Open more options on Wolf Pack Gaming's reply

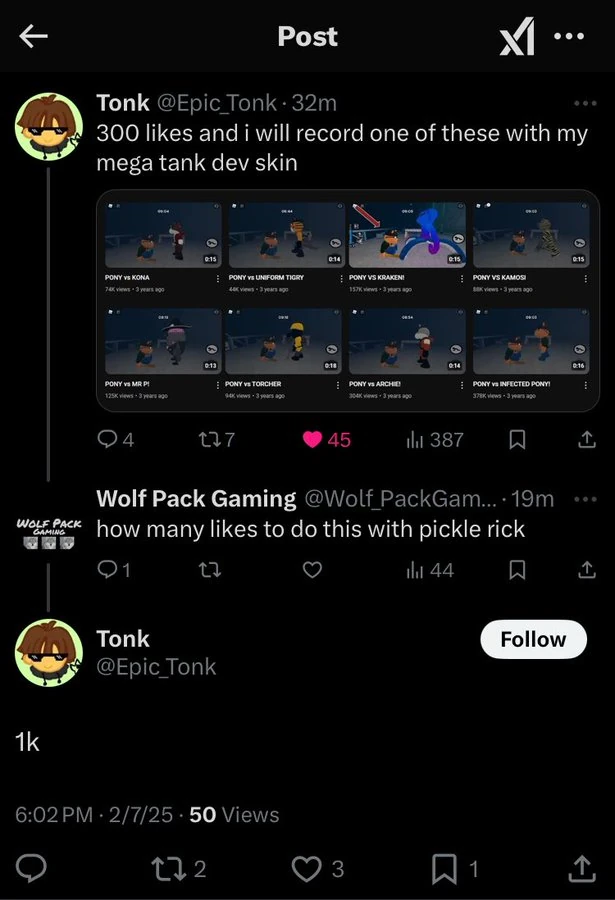584,499
